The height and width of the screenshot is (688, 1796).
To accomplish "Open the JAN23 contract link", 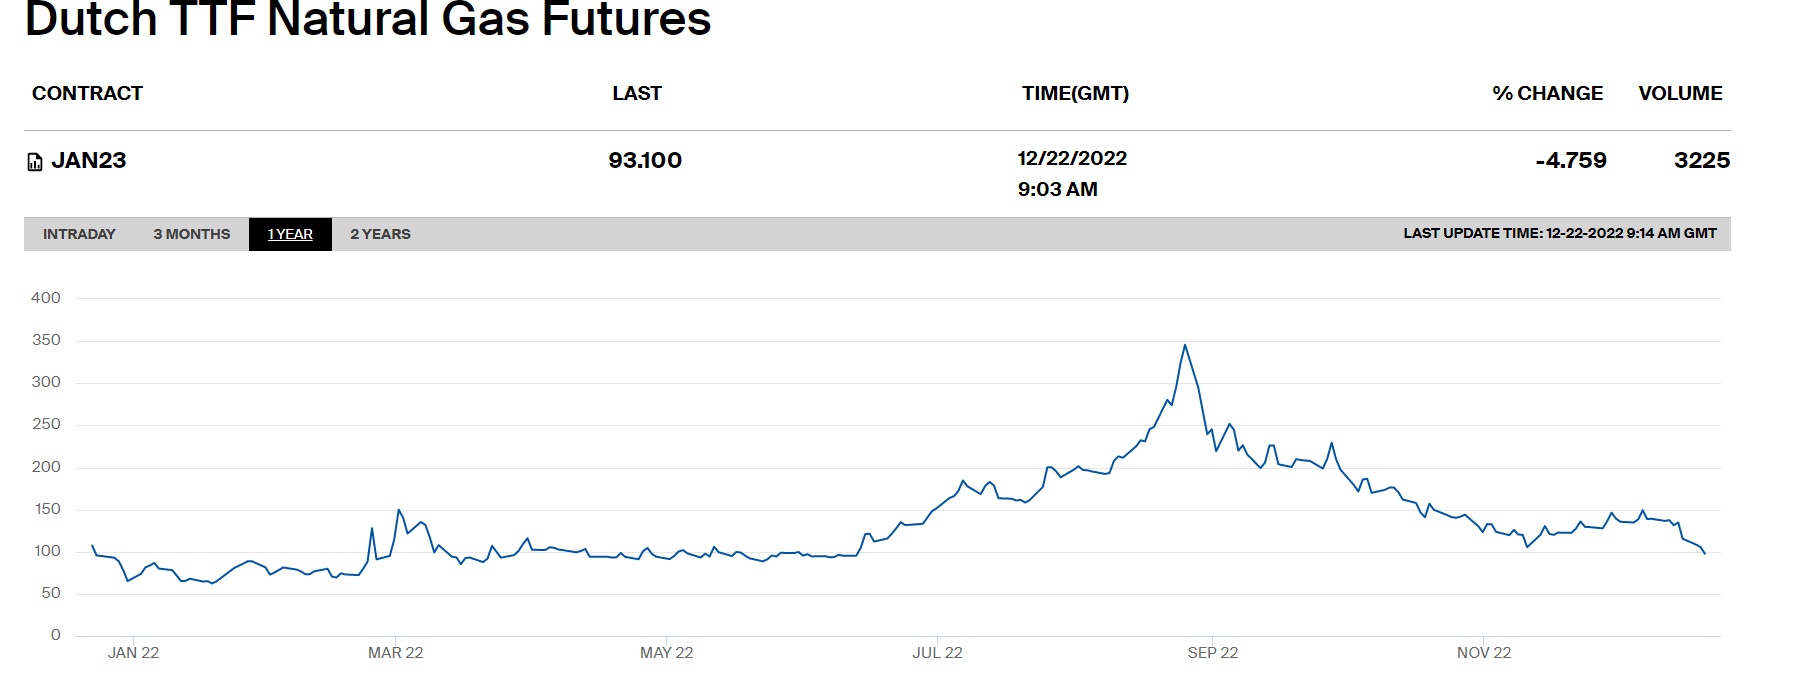I will click(x=88, y=160).
